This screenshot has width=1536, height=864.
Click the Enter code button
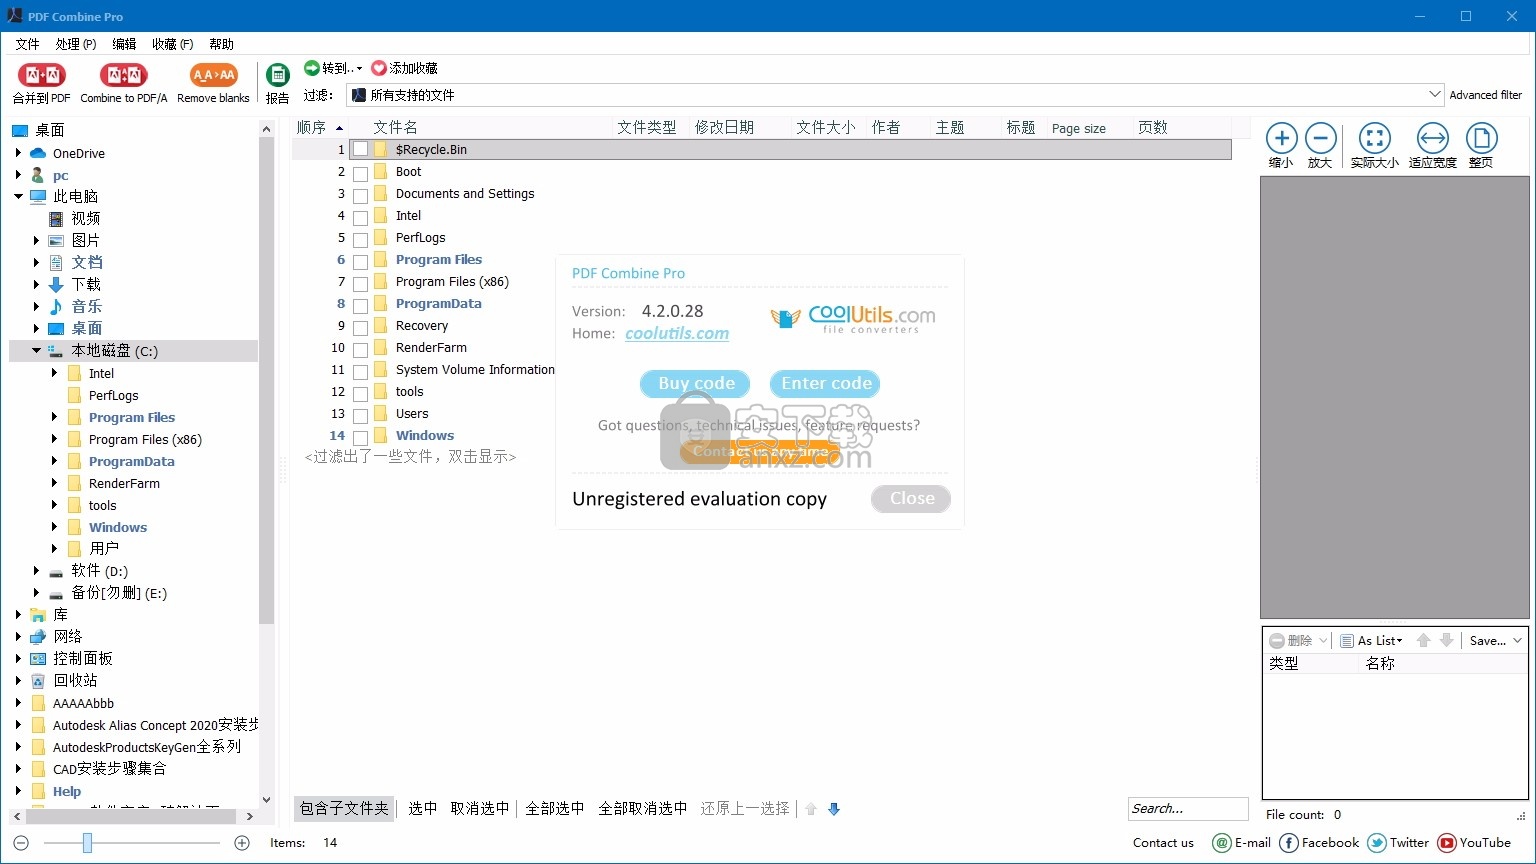(x=826, y=383)
